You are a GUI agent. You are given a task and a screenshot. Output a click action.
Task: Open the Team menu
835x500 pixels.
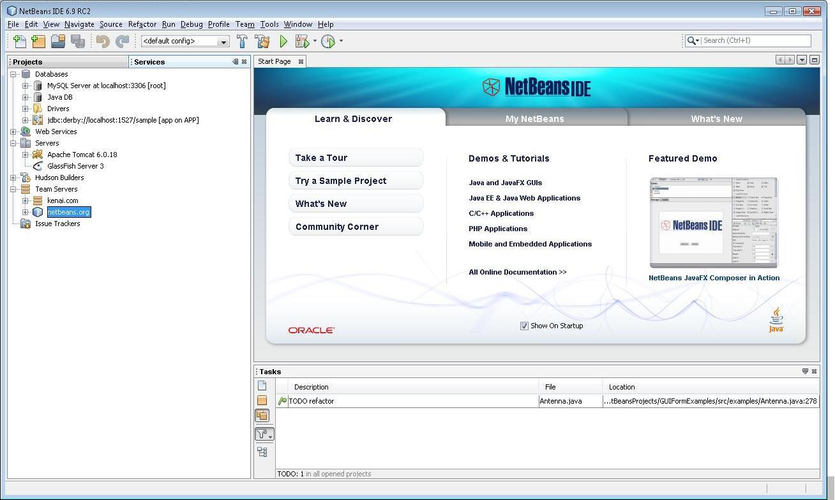click(245, 24)
